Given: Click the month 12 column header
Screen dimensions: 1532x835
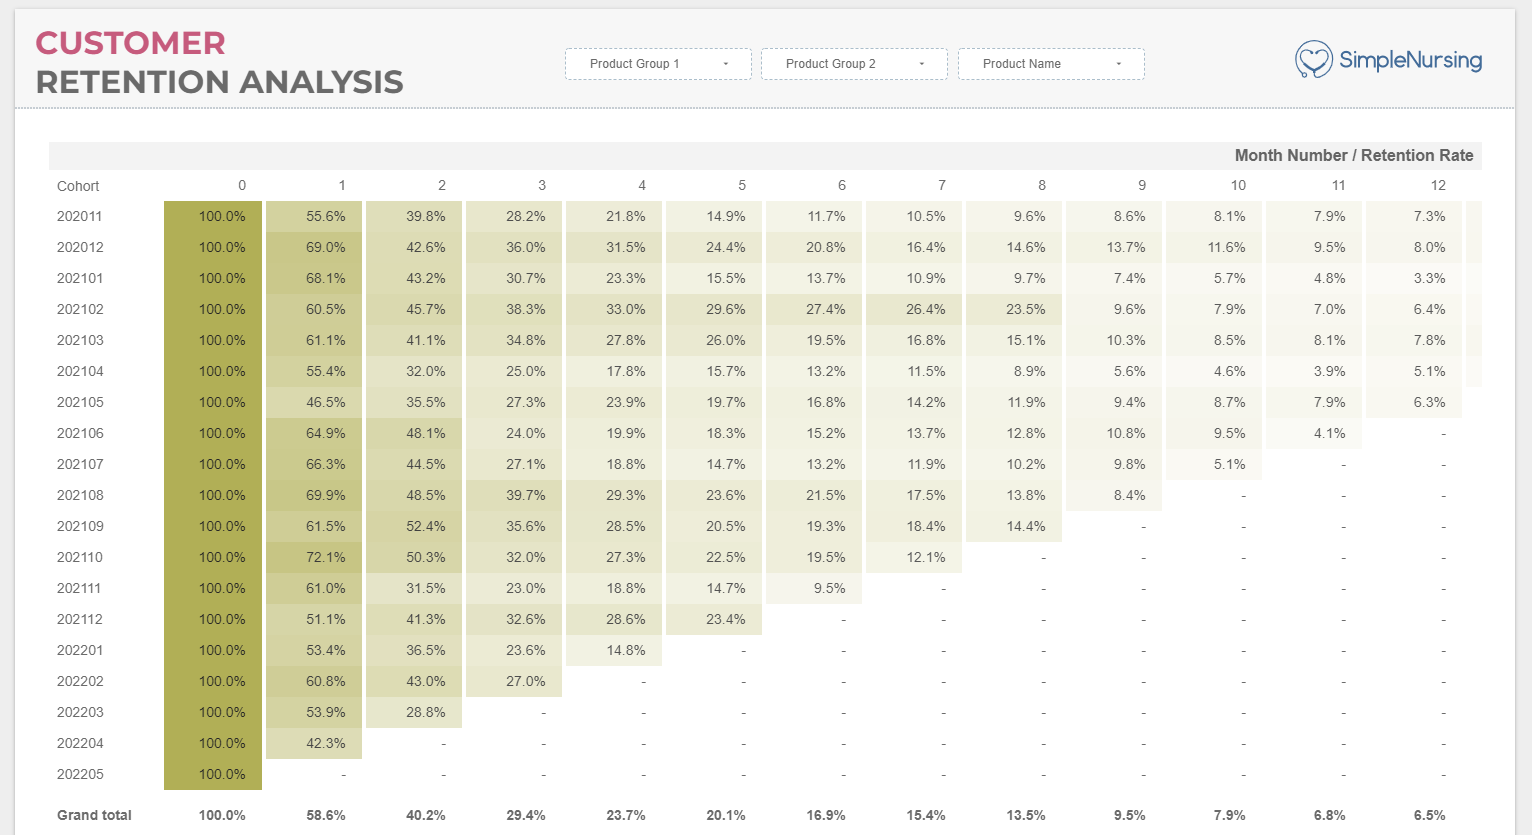Looking at the screenshot, I should 1437,185.
